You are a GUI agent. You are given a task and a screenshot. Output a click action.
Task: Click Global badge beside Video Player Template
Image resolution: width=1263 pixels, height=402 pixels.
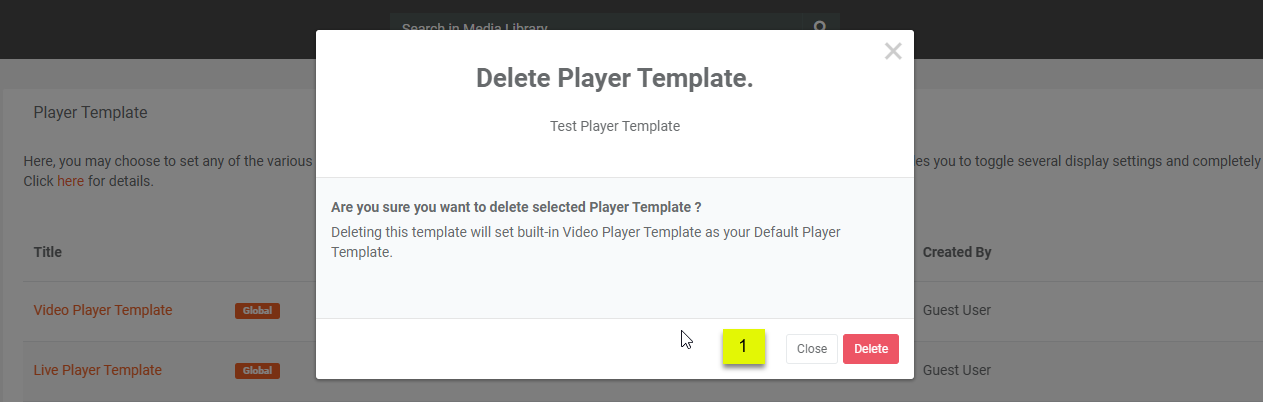point(257,311)
